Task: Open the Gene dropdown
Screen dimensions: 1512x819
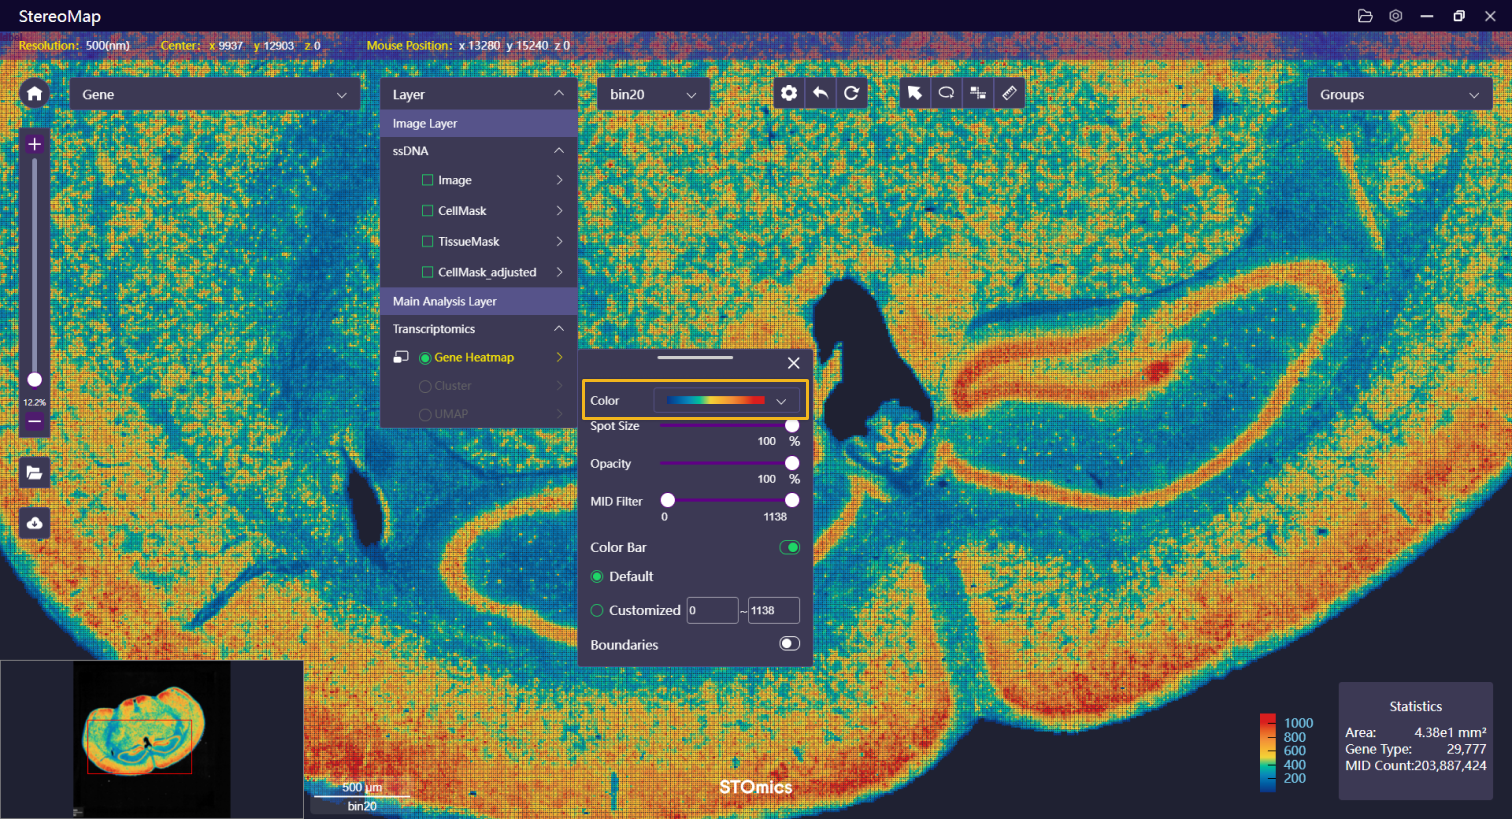Action: (214, 94)
